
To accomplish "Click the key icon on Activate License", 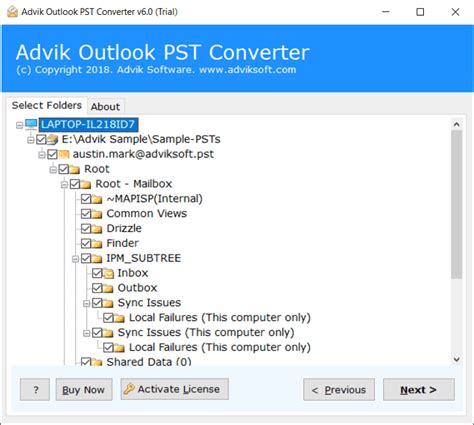I will [129, 389].
